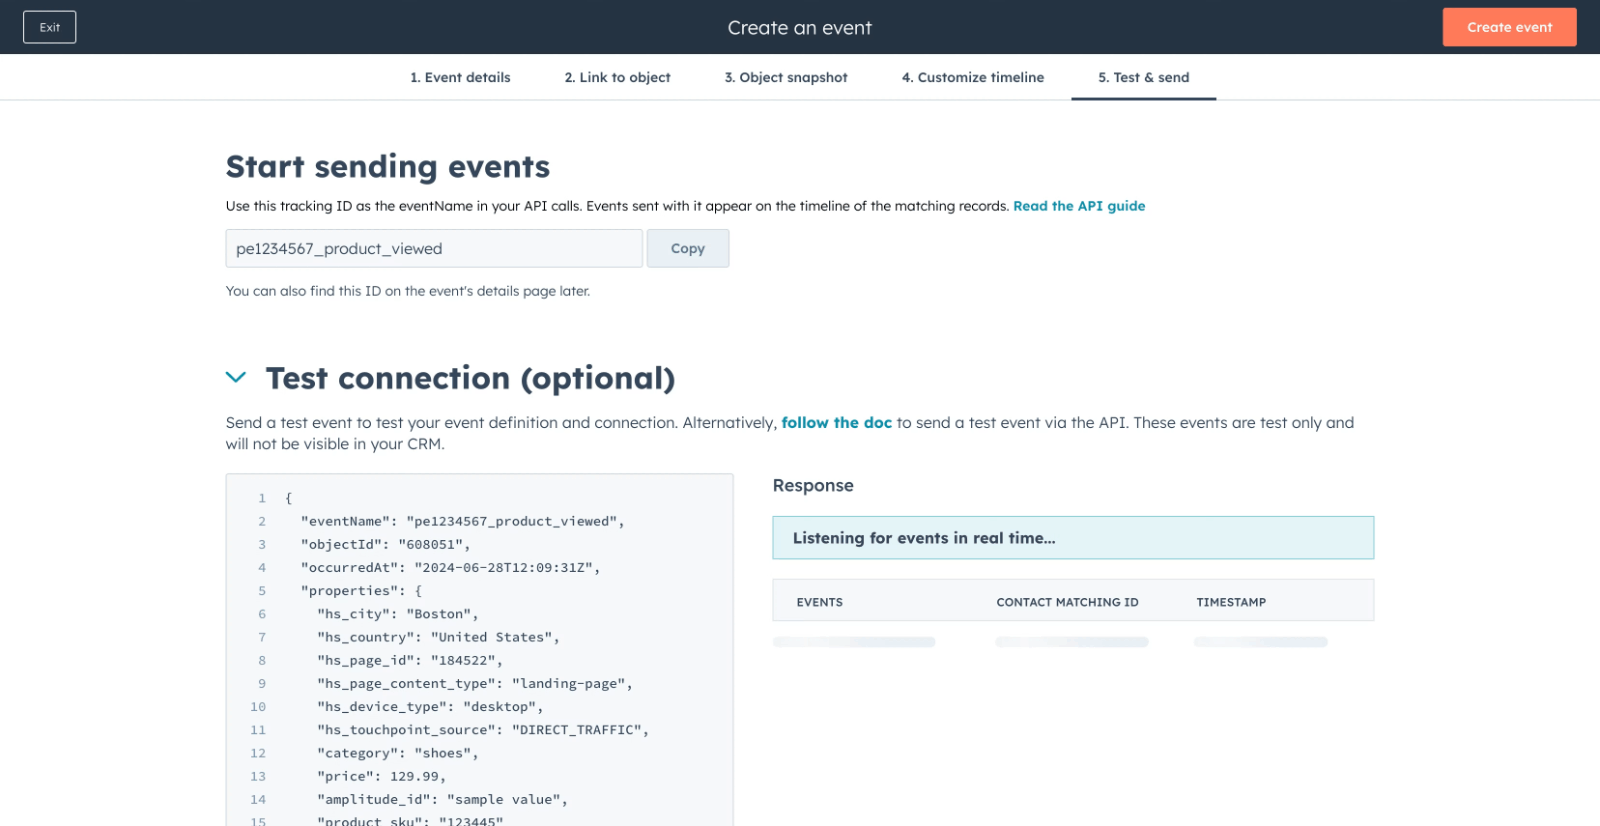
Task: Click the price 129.99 code line
Action: pyautogui.click(x=381, y=776)
